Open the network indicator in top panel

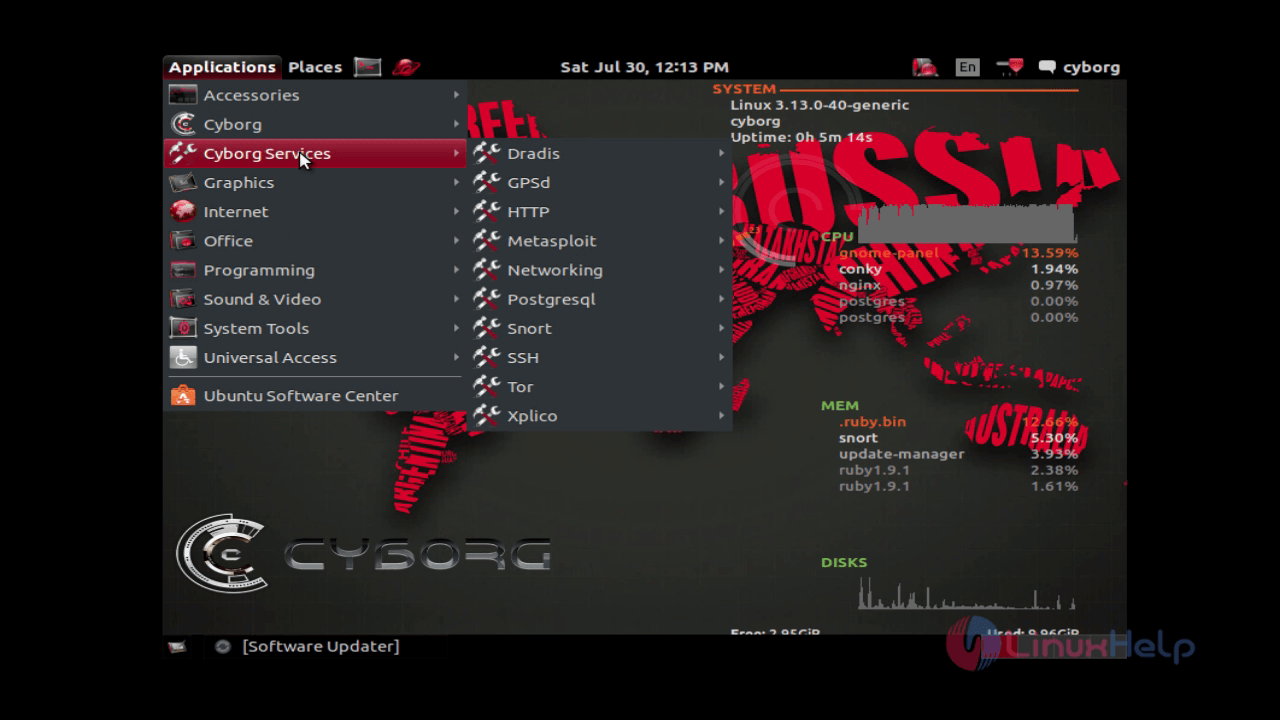point(1009,67)
